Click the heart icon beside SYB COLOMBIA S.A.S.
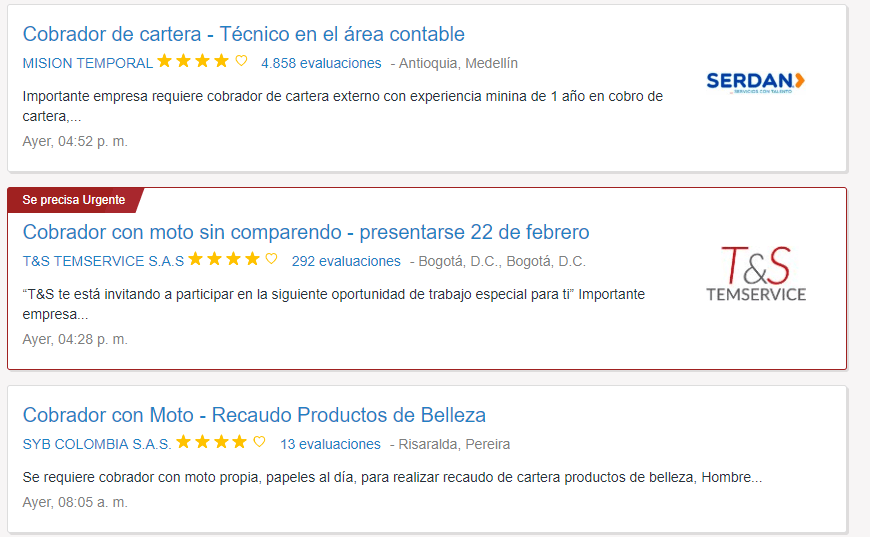Screen dimensions: 870x537 pyautogui.click(x=259, y=442)
